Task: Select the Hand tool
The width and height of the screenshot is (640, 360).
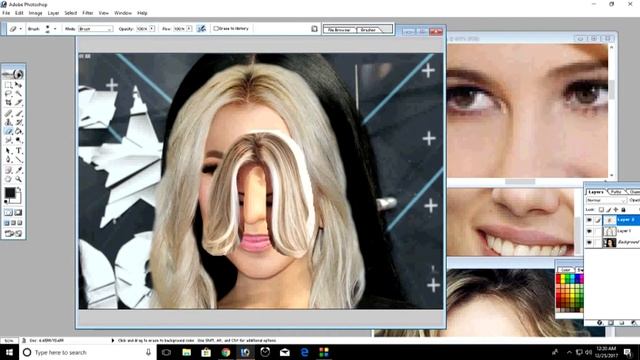Action: coord(8,179)
